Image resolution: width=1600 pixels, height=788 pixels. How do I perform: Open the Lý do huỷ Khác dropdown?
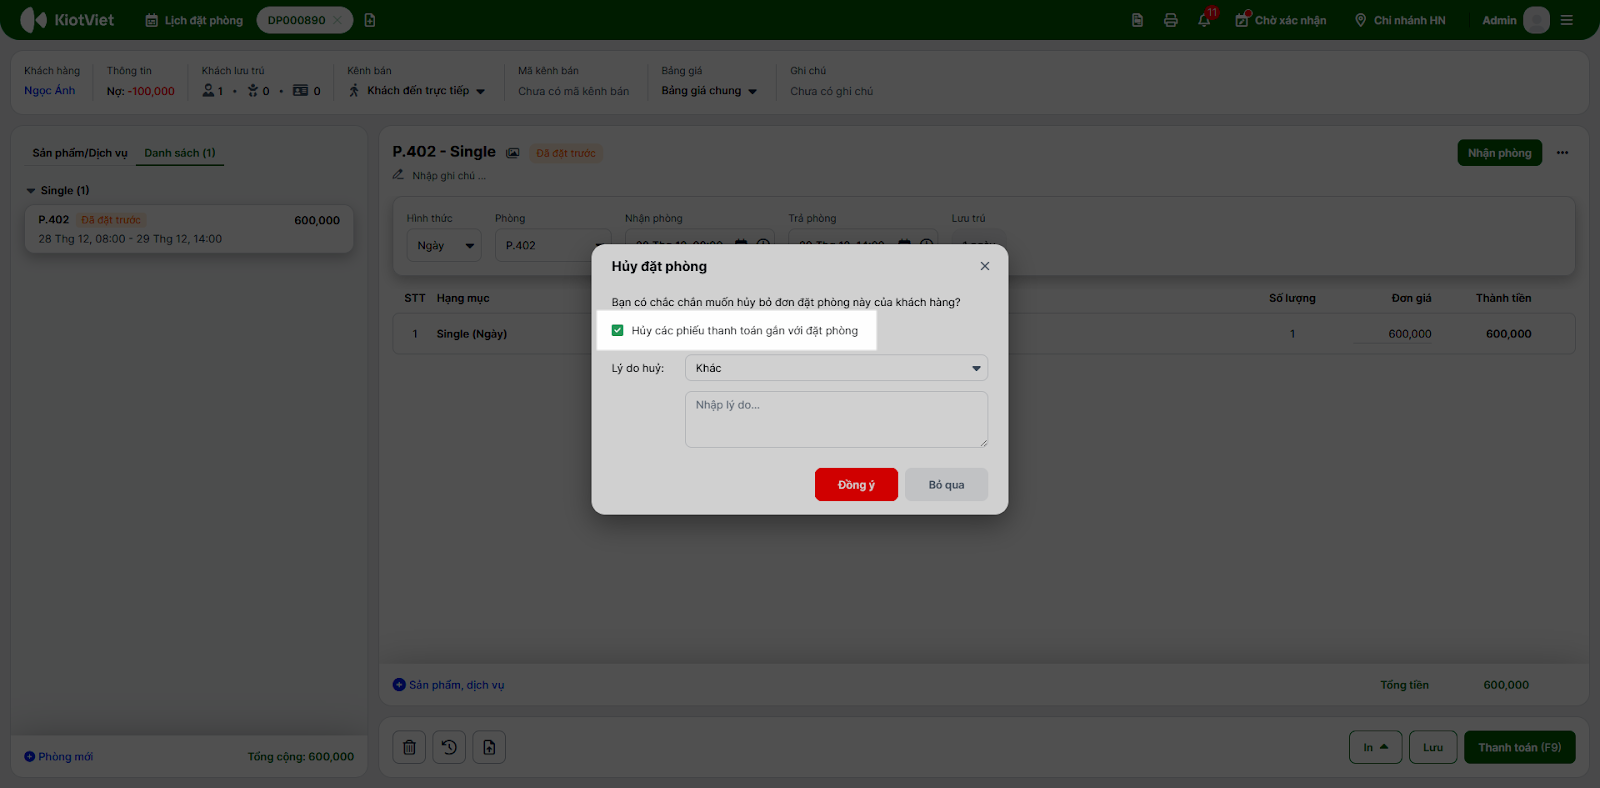pyautogui.click(x=836, y=368)
